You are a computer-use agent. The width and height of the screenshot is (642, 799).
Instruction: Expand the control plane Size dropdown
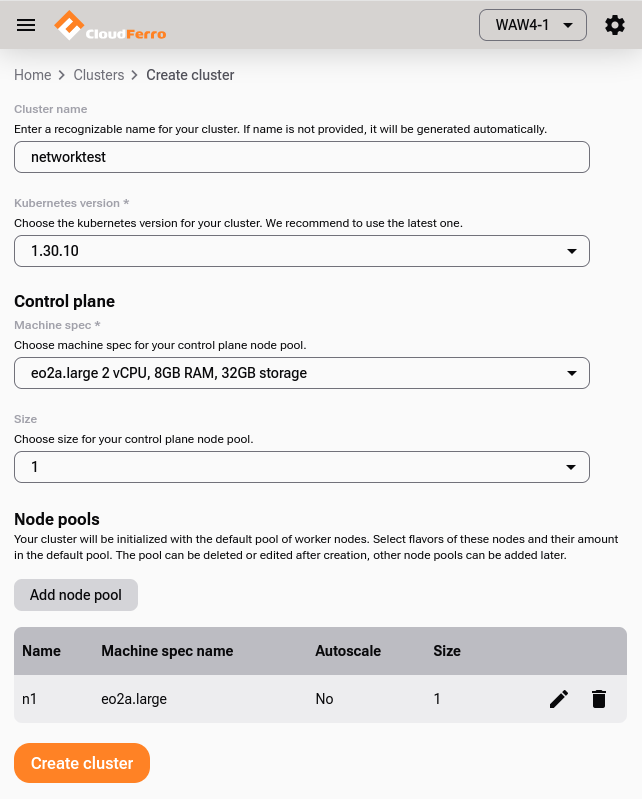302,467
